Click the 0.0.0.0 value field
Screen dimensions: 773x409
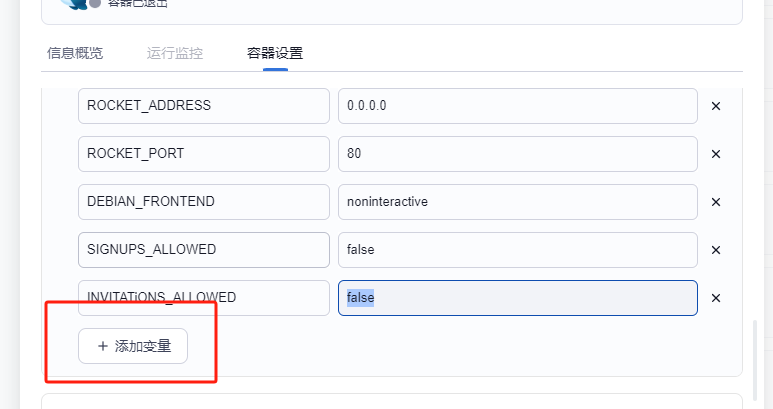tap(517, 106)
